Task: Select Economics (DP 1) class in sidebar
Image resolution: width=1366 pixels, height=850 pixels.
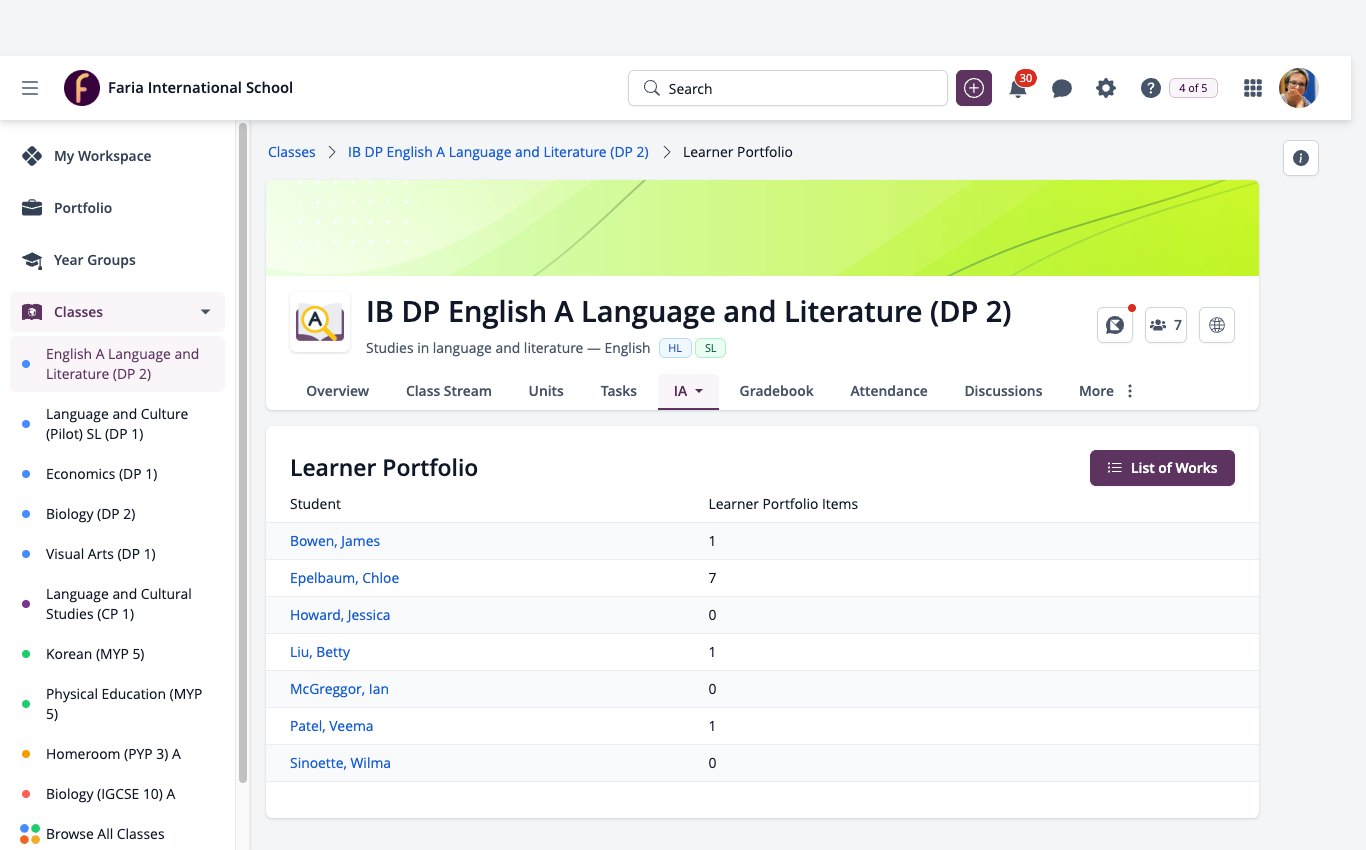Action: [x=101, y=474]
